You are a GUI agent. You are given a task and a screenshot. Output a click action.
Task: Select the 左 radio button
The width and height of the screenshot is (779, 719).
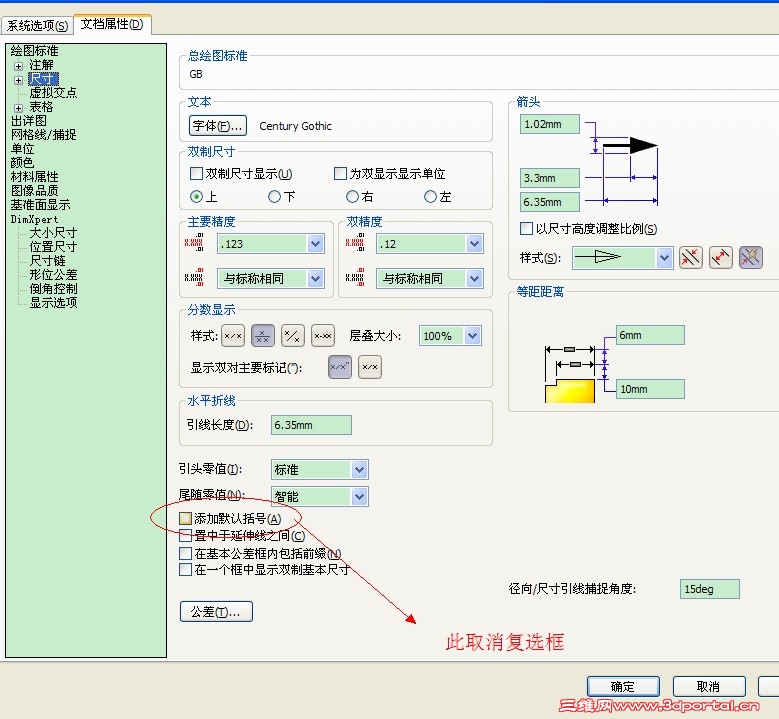click(x=430, y=197)
